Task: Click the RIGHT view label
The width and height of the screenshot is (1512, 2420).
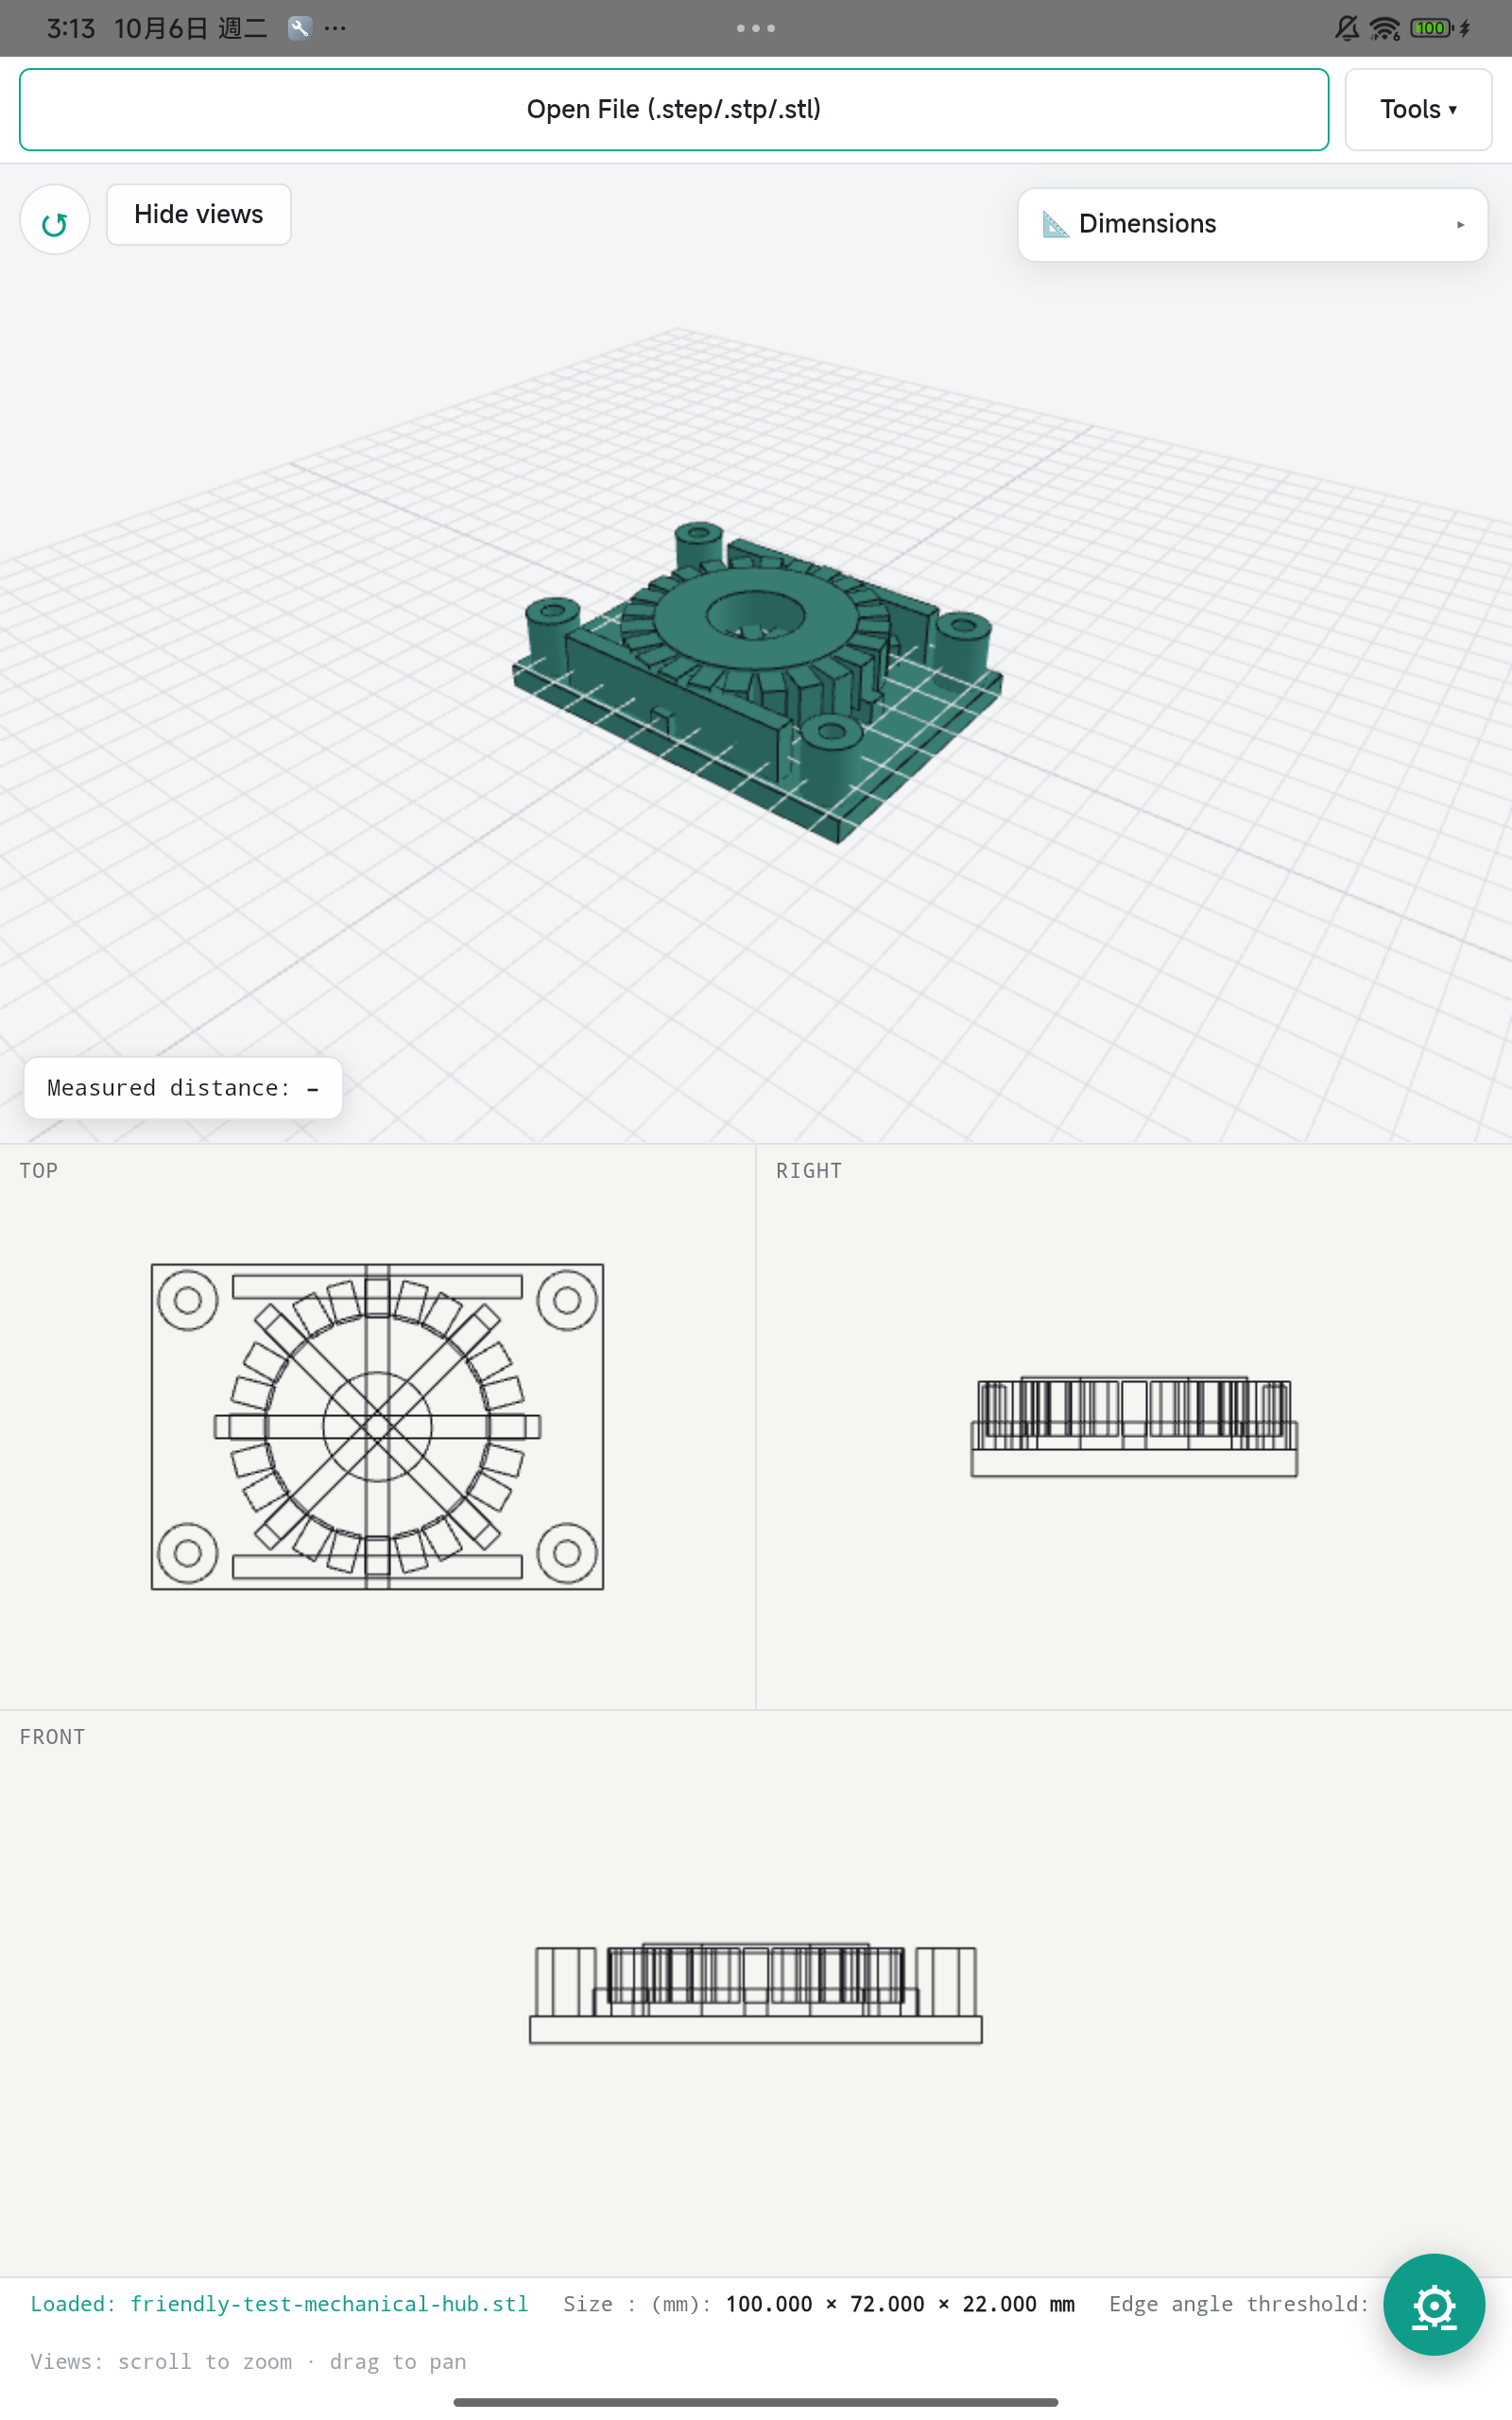Action: tap(809, 1170)
